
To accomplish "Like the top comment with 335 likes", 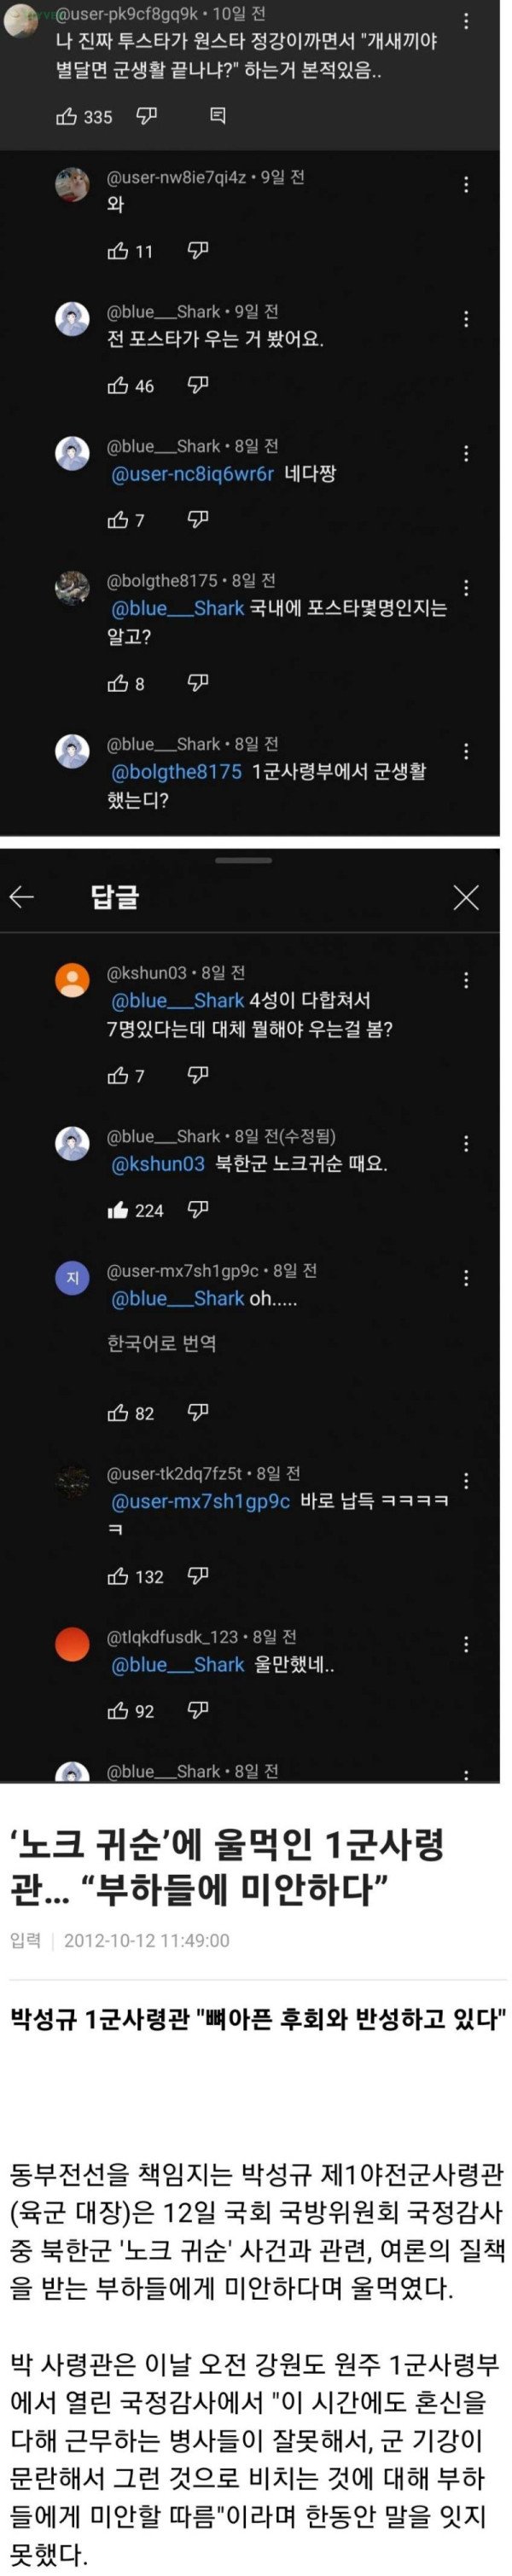I will pyautogui.click(x=67, y=117).
